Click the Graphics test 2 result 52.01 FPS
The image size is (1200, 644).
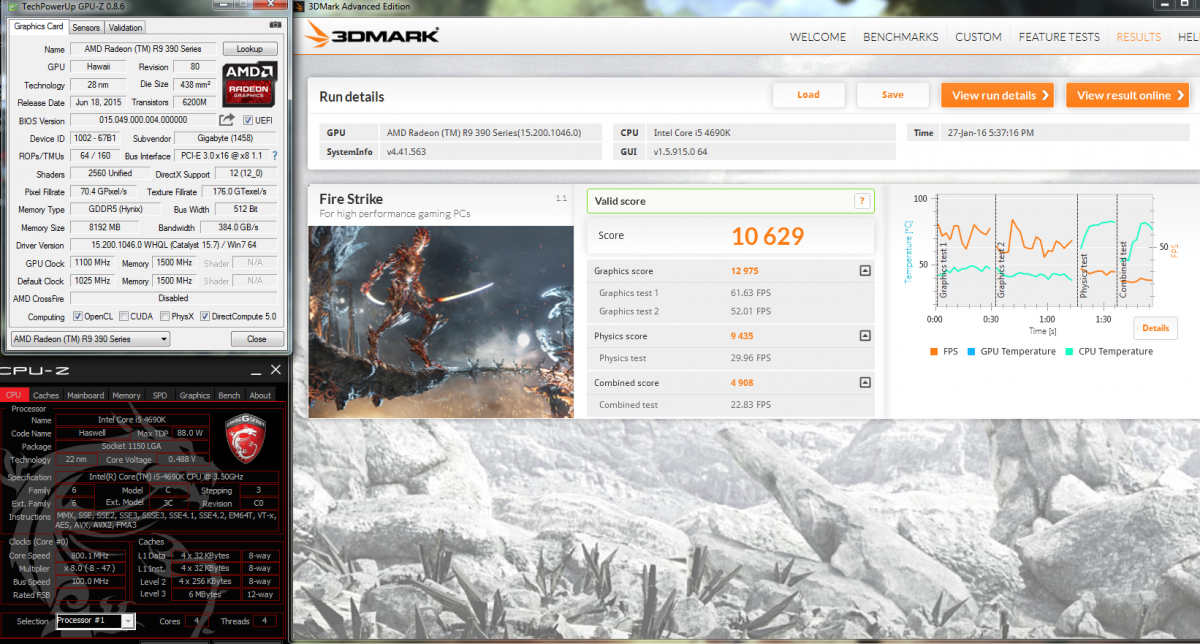click(x=751, y=312)
